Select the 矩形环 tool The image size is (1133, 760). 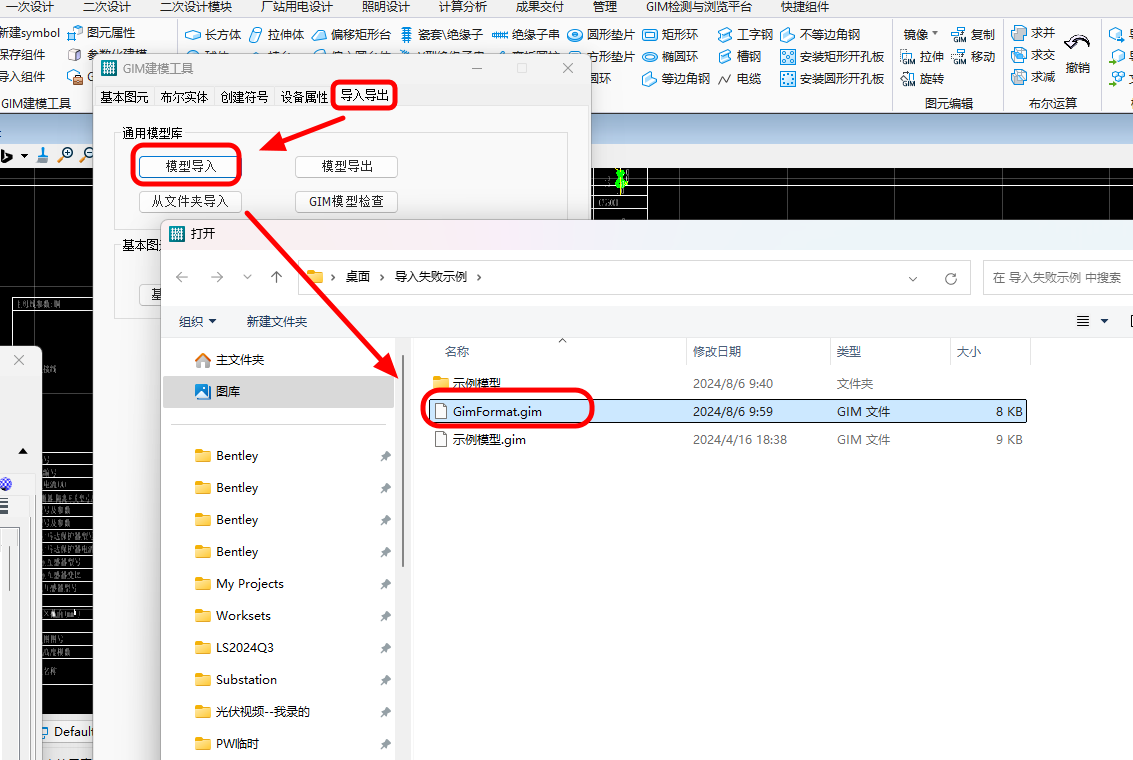tap(670, 35)
